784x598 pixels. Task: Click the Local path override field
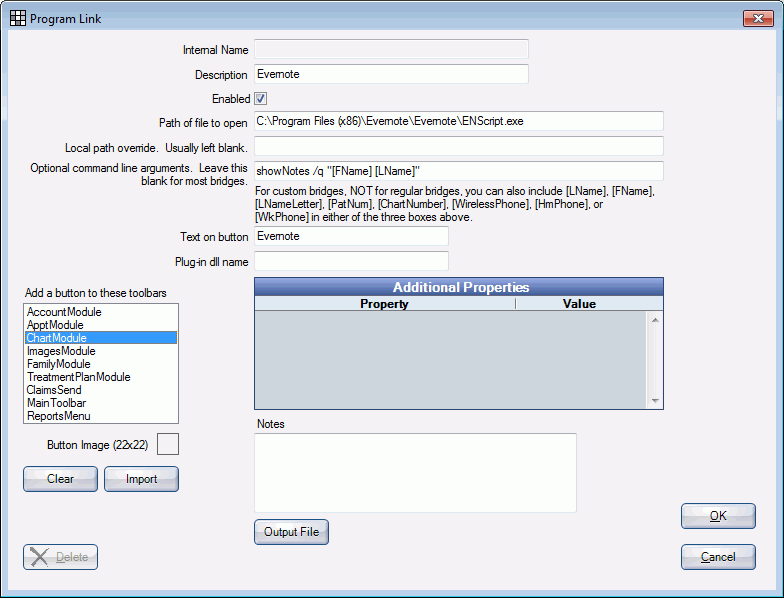click(458, 146)
